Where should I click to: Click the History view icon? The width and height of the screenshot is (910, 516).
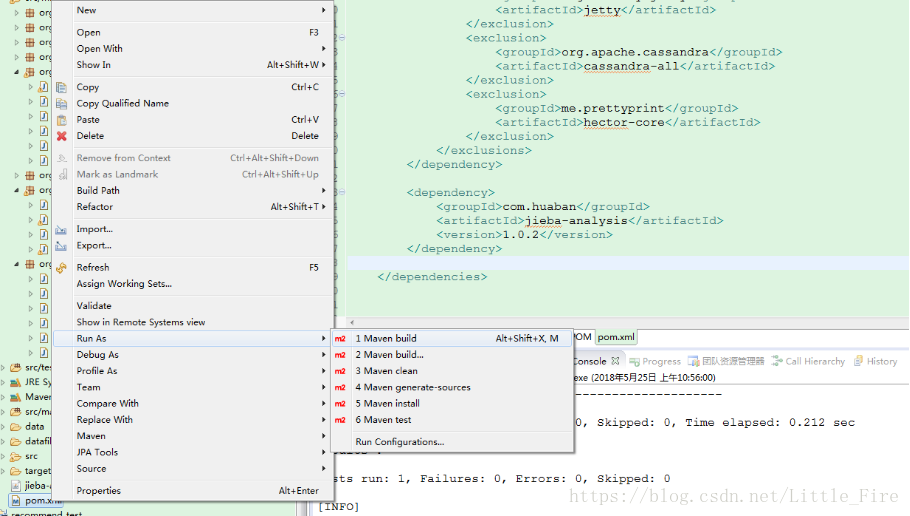coord(858,361)
